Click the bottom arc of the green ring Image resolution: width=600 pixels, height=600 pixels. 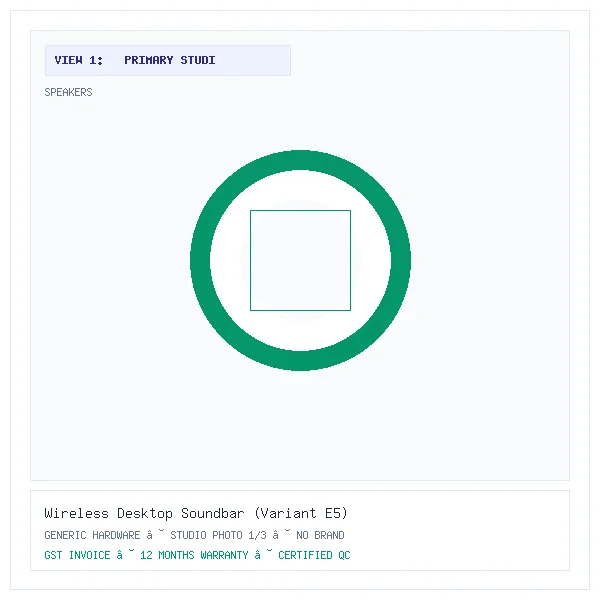click(300, 361)
